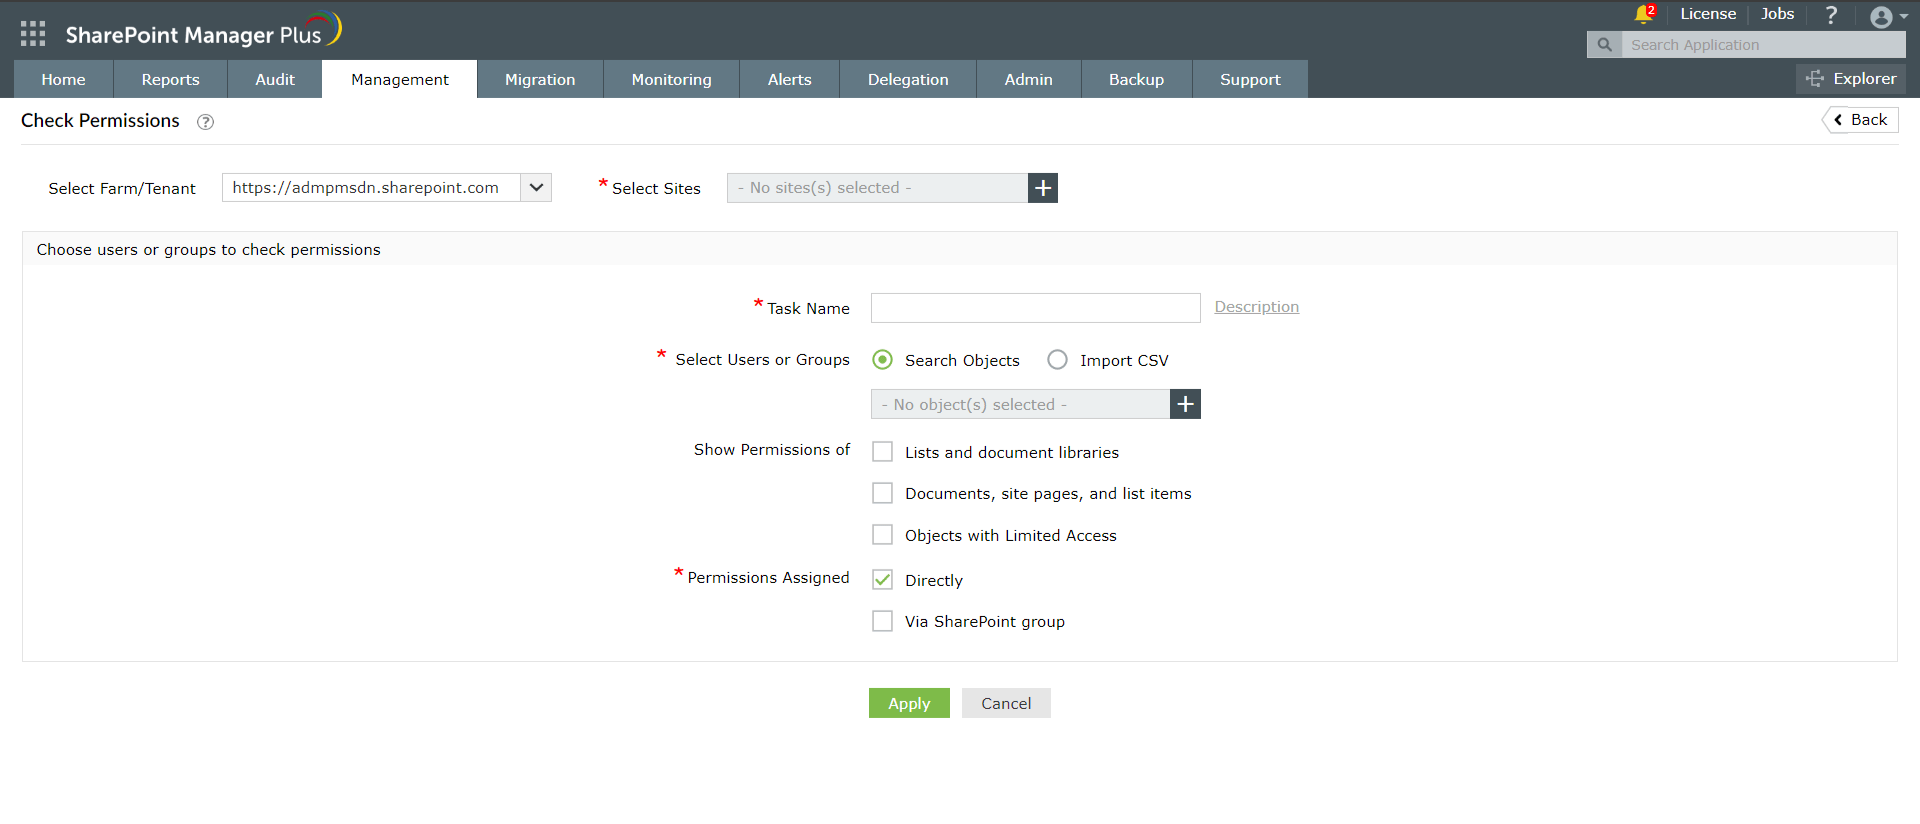Check Documents, site pages, and list items
Screen dimensions: 1920x824
(x=882, y=493)
